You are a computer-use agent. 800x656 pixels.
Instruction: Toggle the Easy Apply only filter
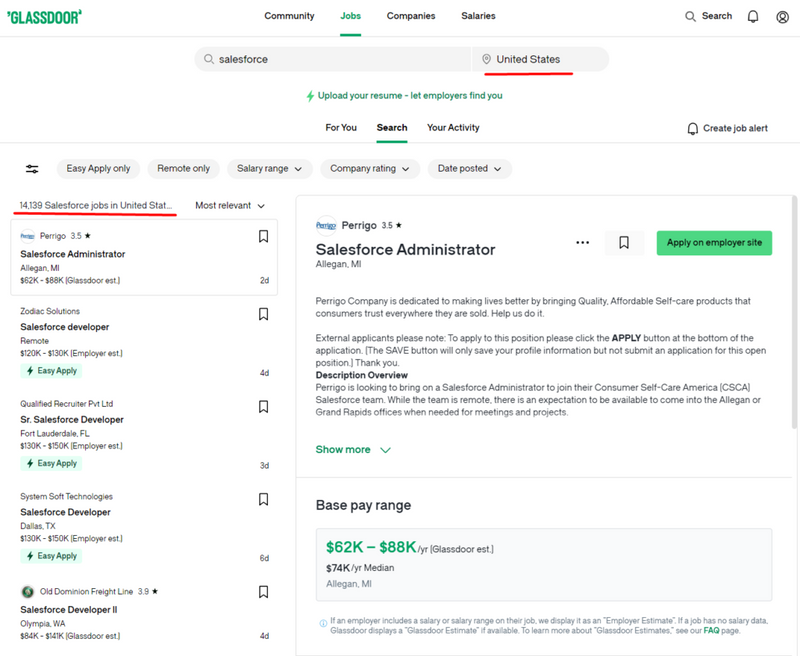click(x=98, y=169)
